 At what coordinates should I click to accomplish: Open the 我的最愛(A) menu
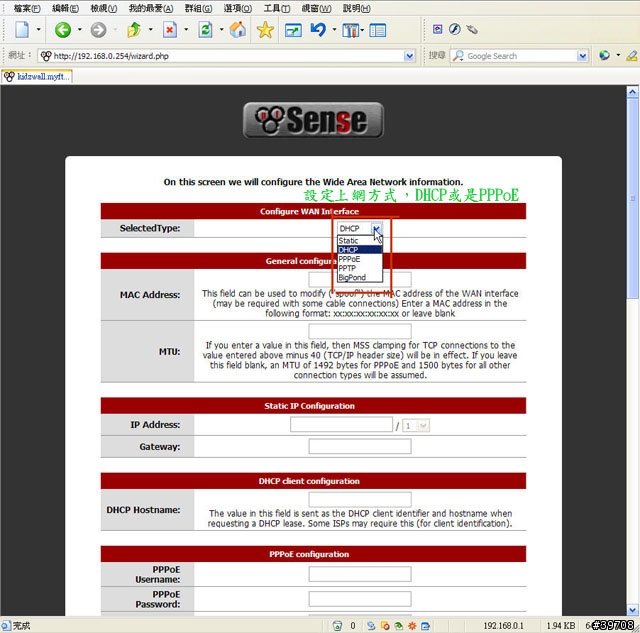tap(151, 8)
